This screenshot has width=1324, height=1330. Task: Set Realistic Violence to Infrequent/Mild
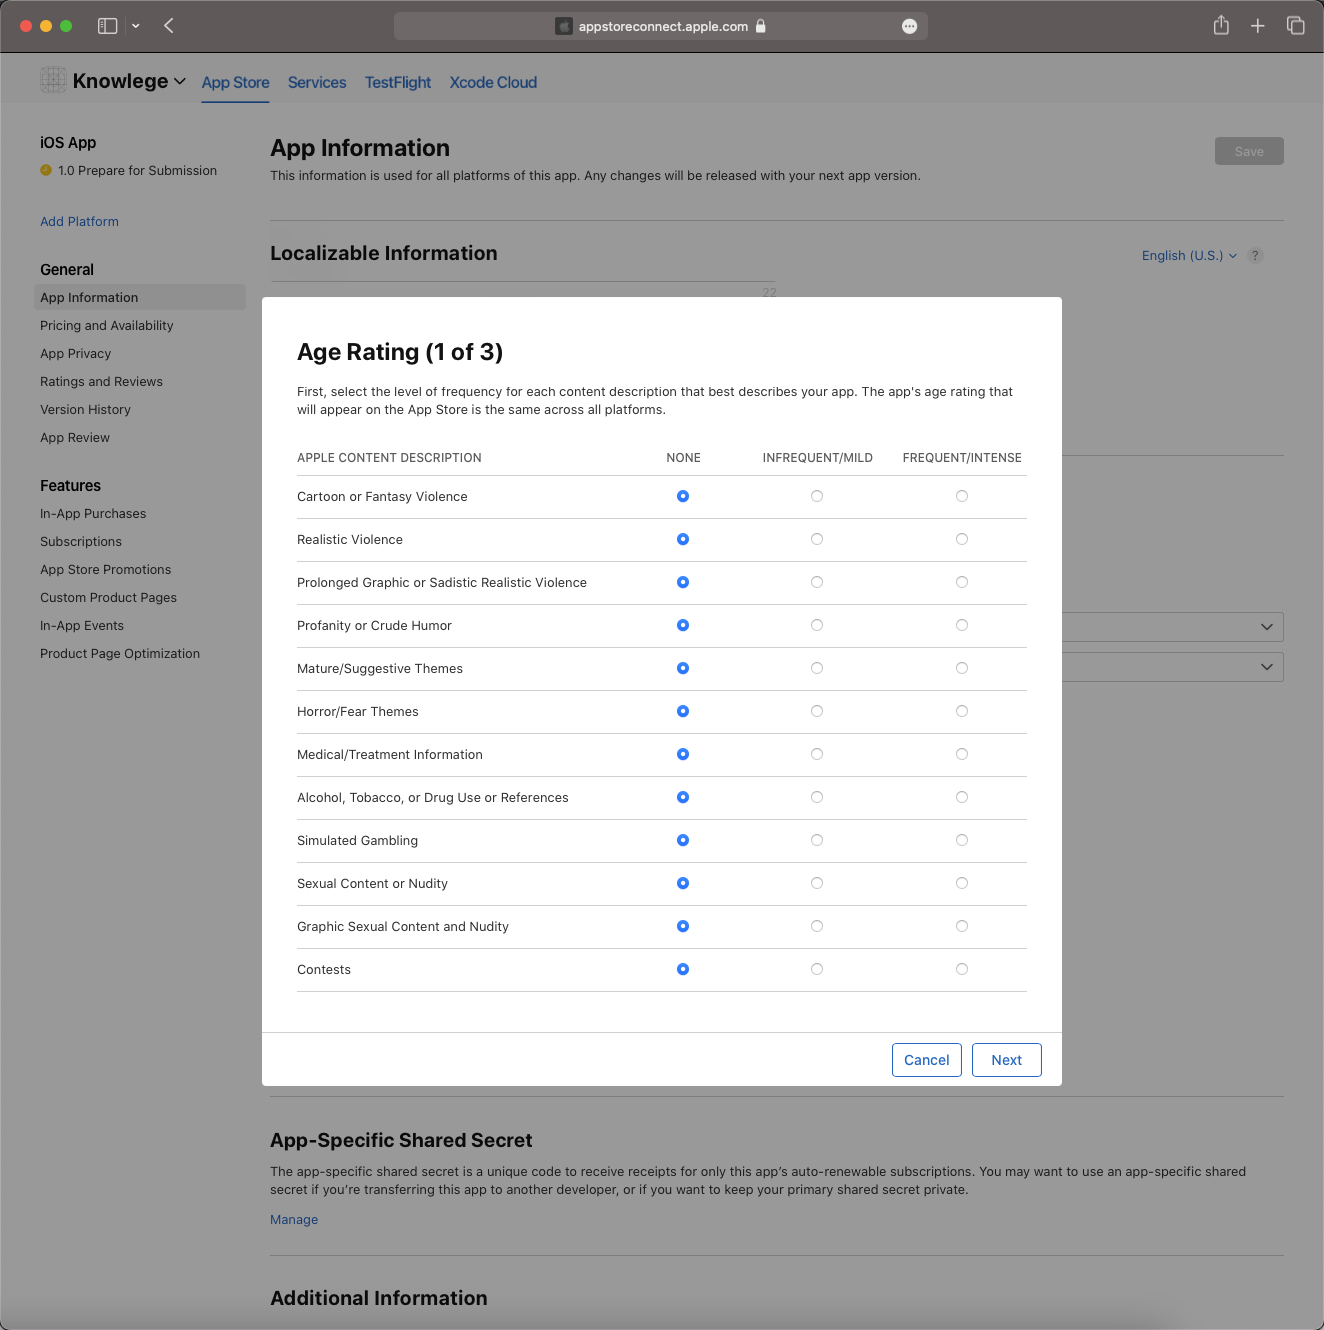(817, 539)
